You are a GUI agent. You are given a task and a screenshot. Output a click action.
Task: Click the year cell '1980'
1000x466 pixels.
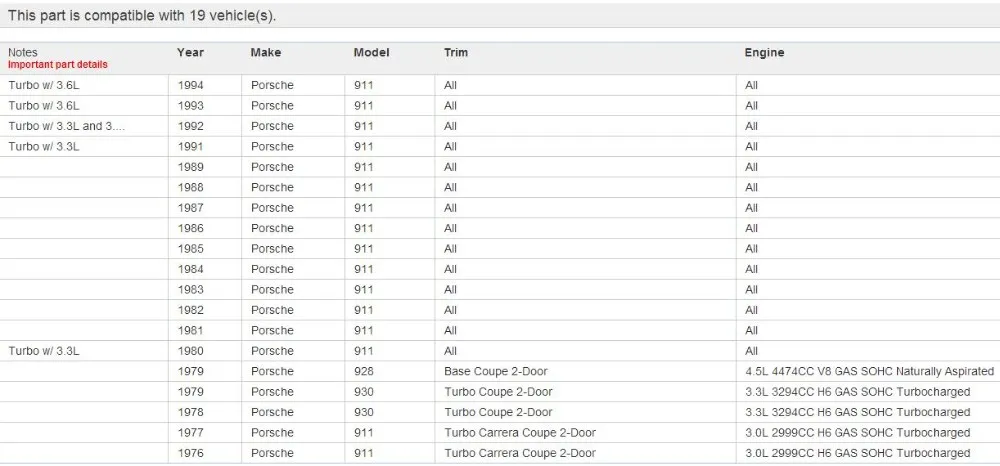190,351
